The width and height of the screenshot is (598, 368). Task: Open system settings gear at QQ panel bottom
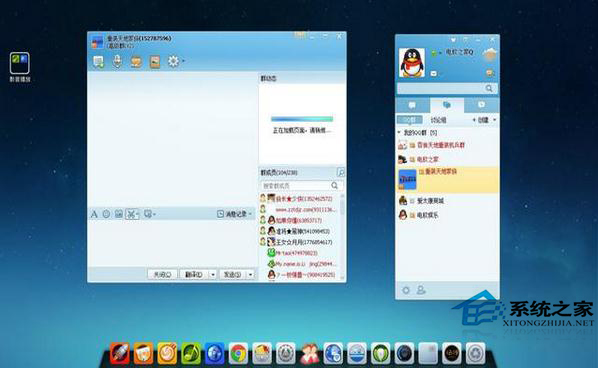point(406,290)
